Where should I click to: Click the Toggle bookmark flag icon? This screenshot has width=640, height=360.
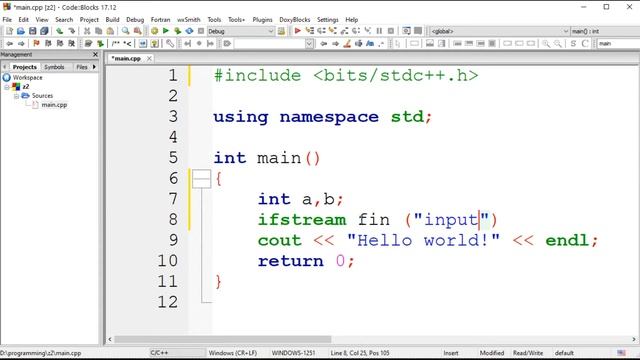click(x=36, y=43)
